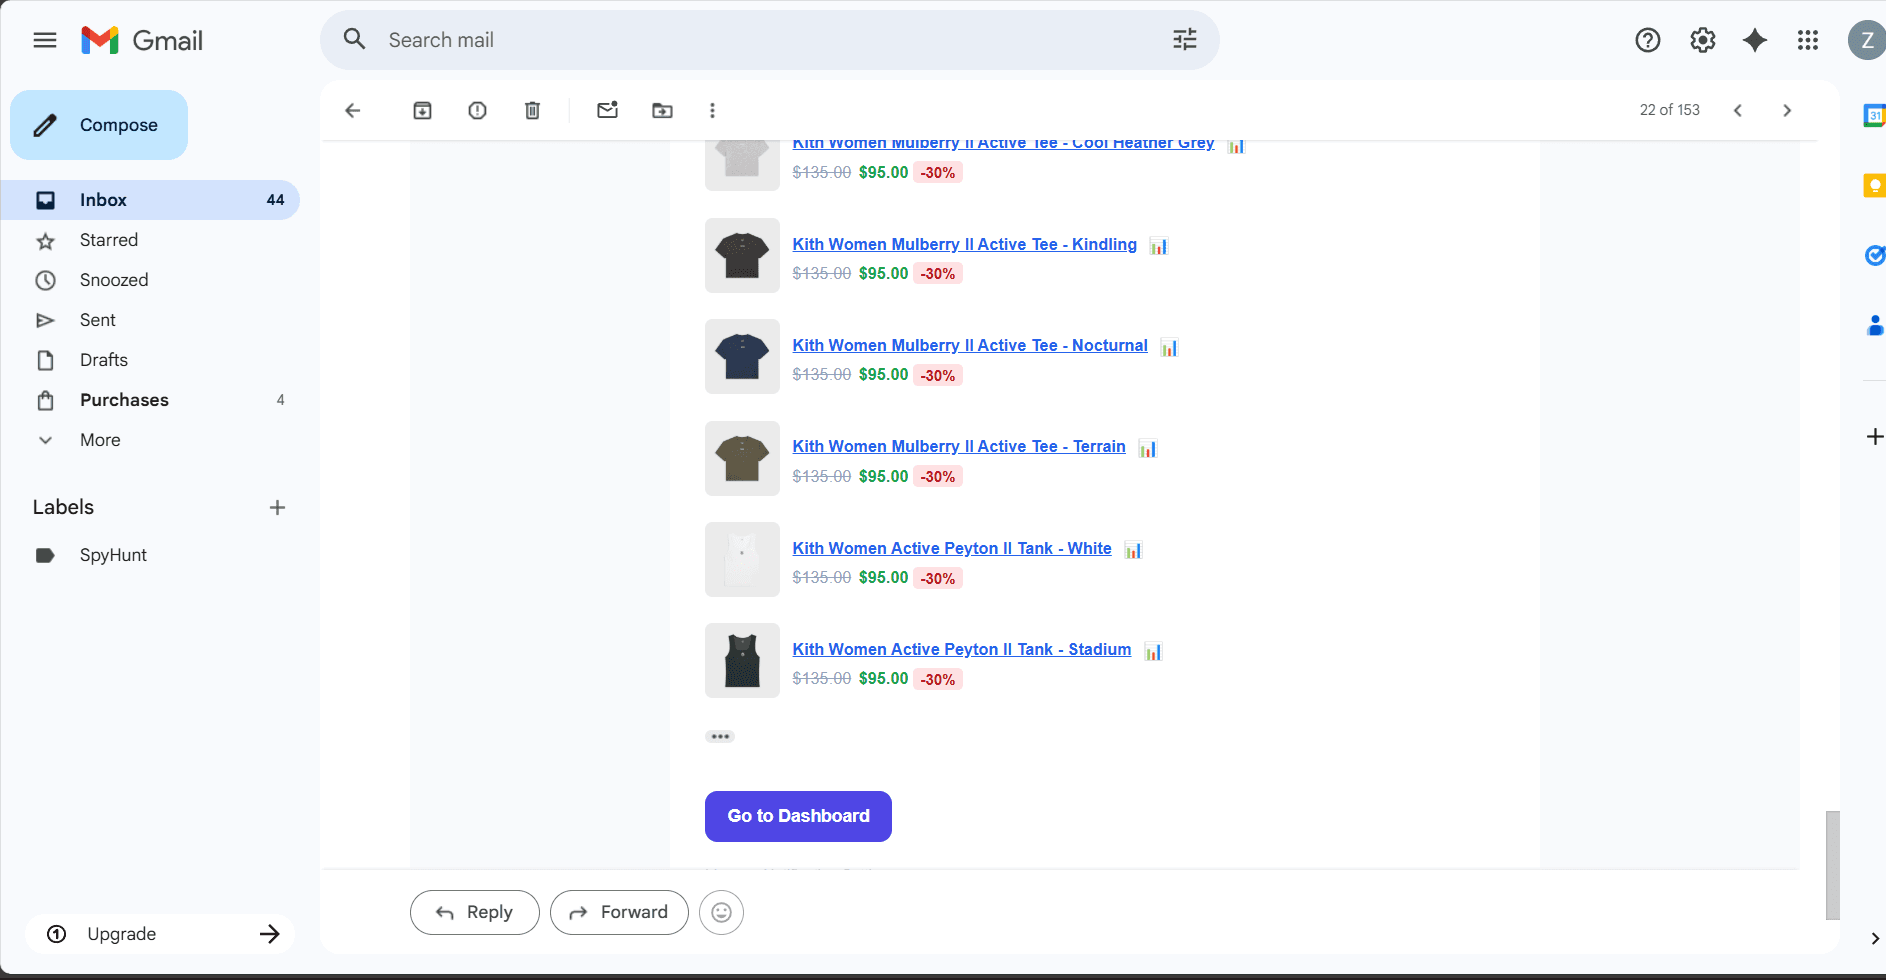
Task: Click the Go to Dashboard button
Action: click(x=797, y=816)
